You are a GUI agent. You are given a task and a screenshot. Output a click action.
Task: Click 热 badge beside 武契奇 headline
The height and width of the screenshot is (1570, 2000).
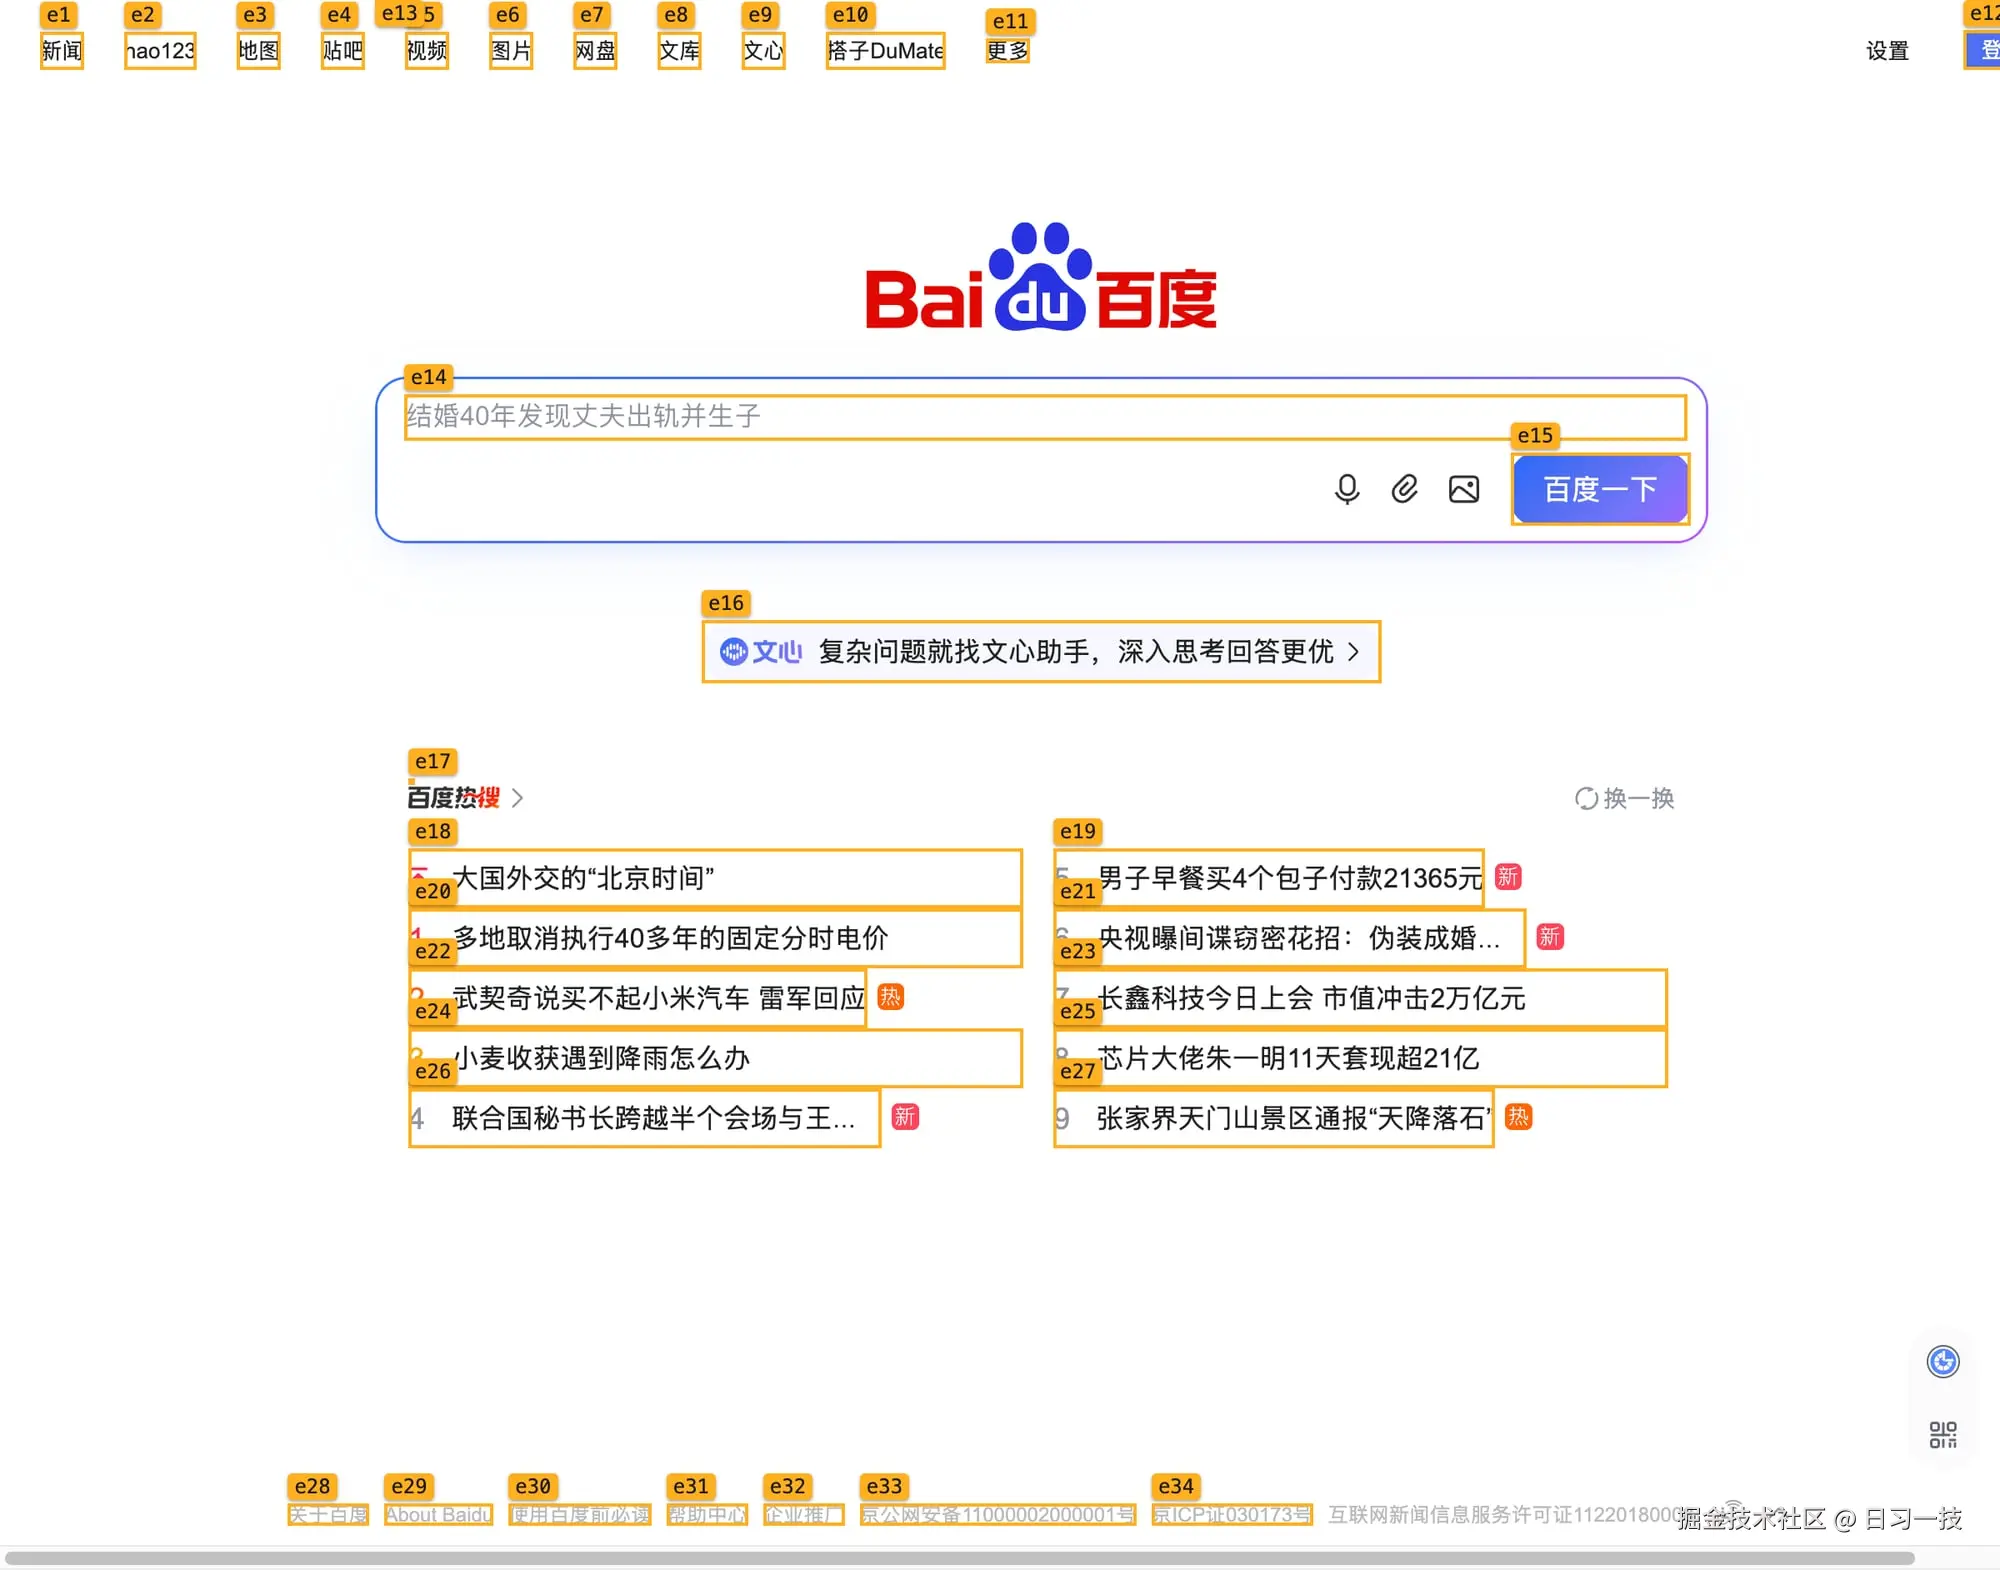coord(890,997)
